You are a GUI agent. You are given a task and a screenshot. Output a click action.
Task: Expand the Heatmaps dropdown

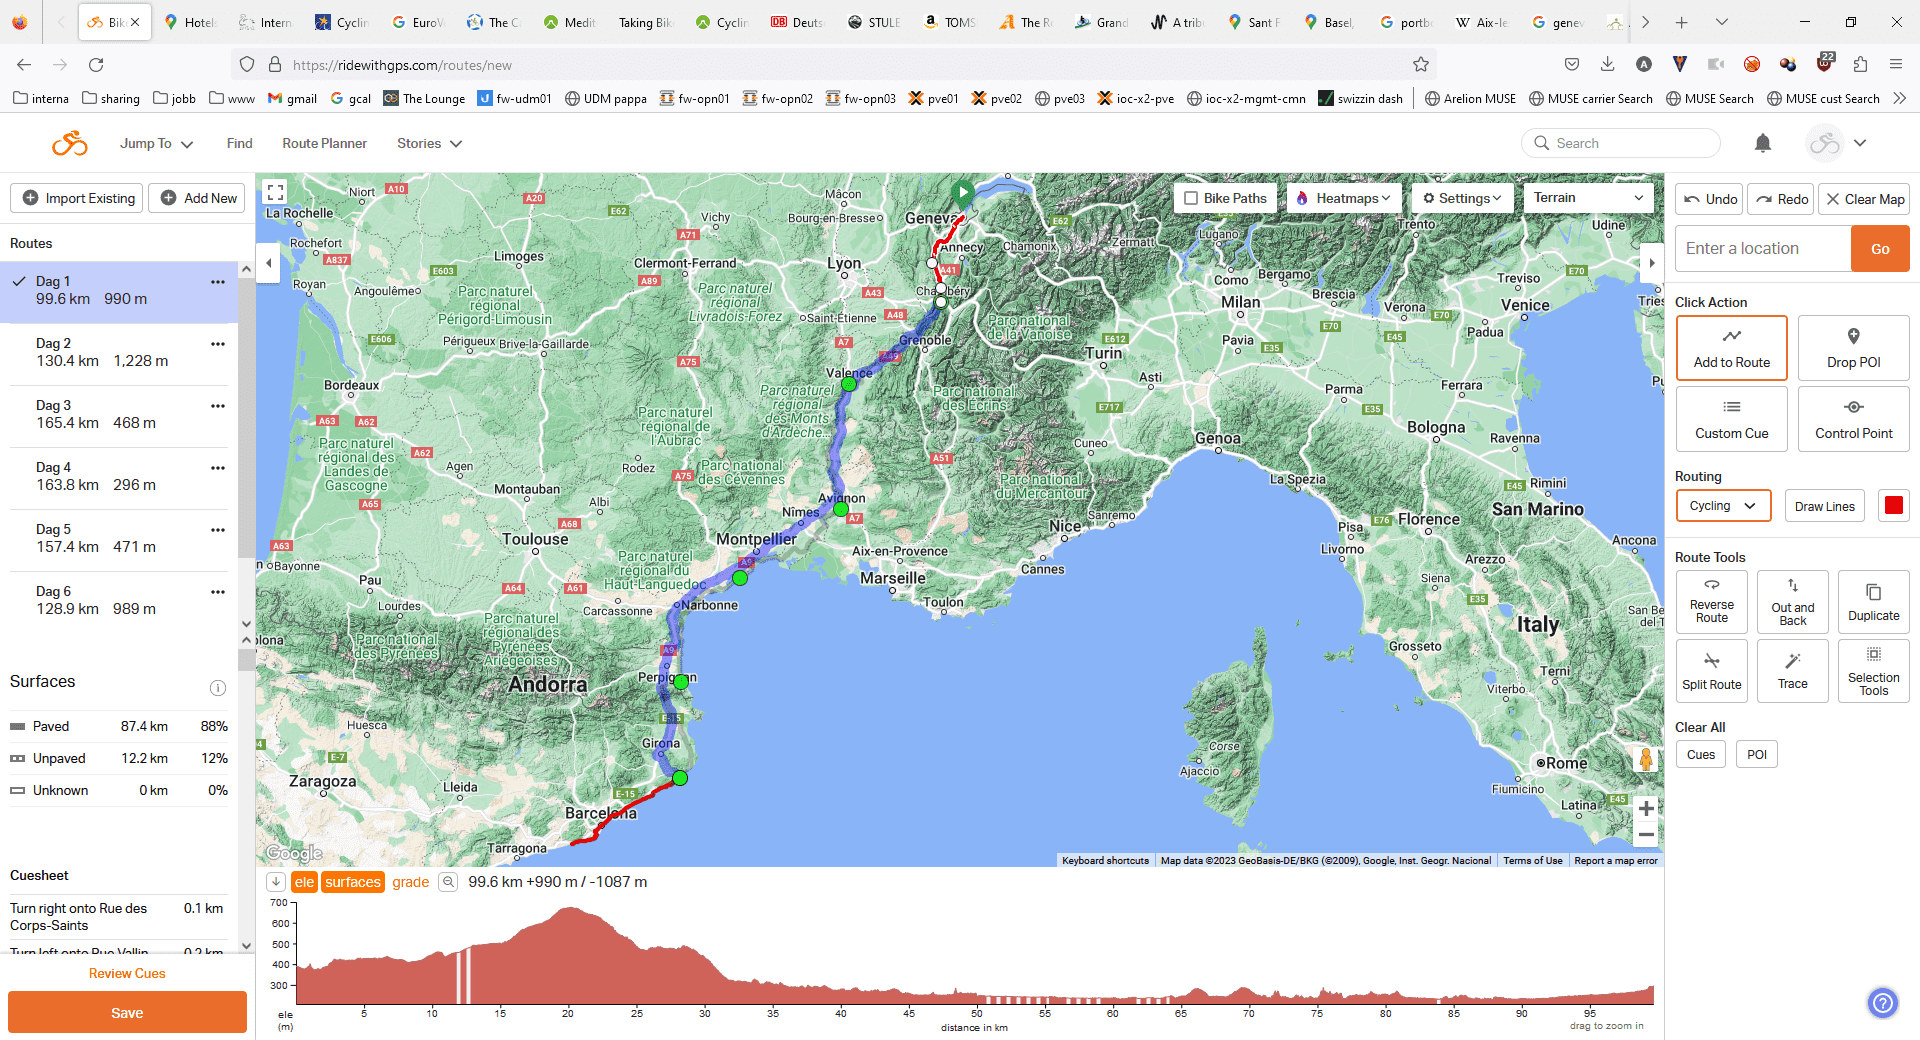(x=1344, y=198)
